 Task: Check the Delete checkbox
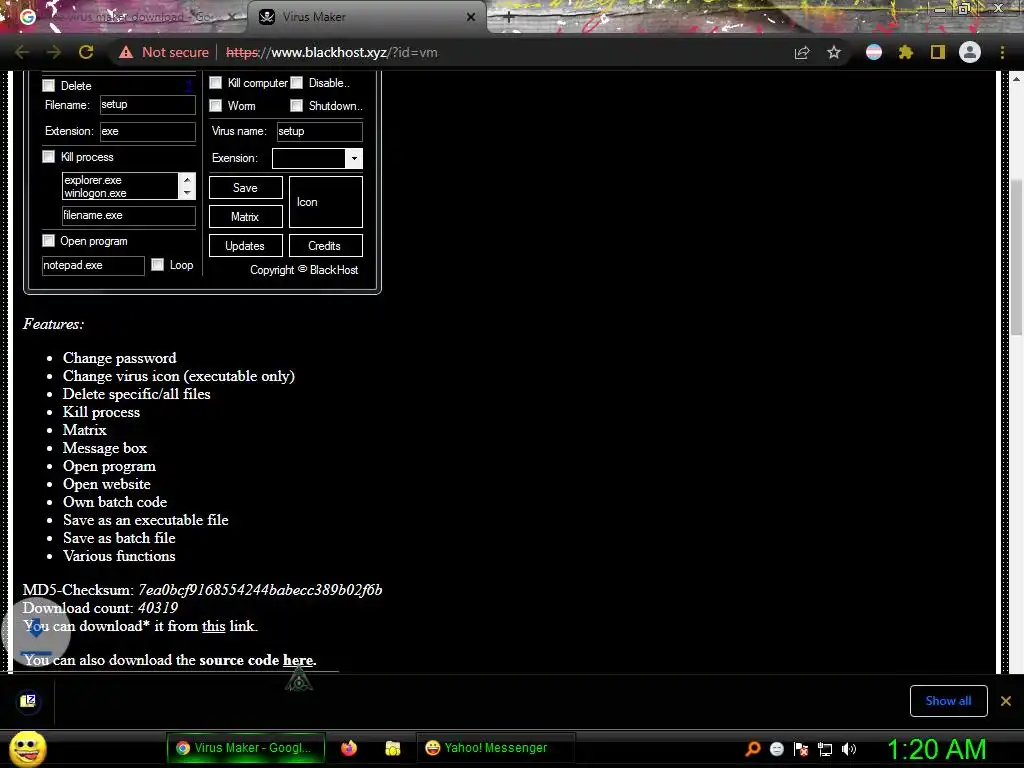click(49, 86)
